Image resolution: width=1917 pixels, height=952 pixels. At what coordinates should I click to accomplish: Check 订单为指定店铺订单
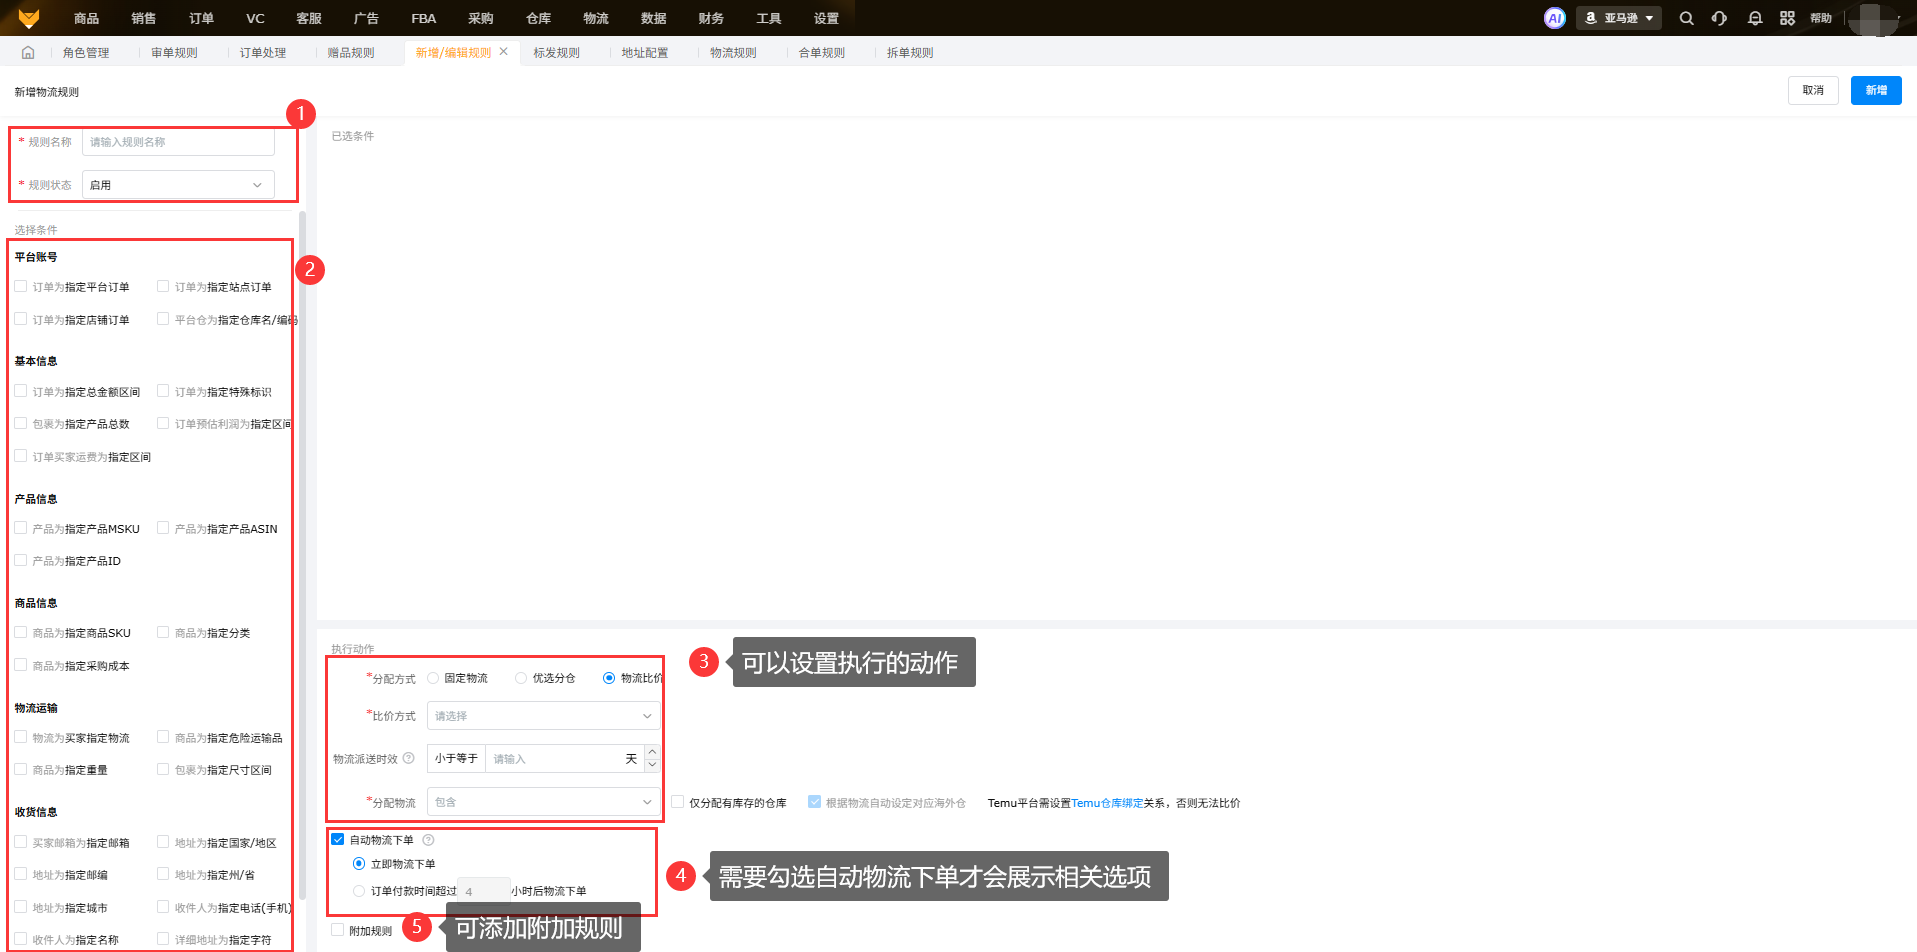point(21,319)
